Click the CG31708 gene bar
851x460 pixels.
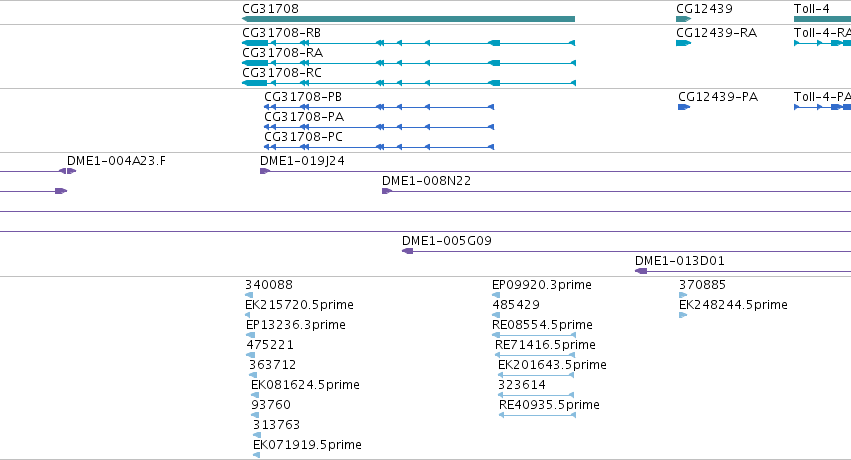coord(408,19)
